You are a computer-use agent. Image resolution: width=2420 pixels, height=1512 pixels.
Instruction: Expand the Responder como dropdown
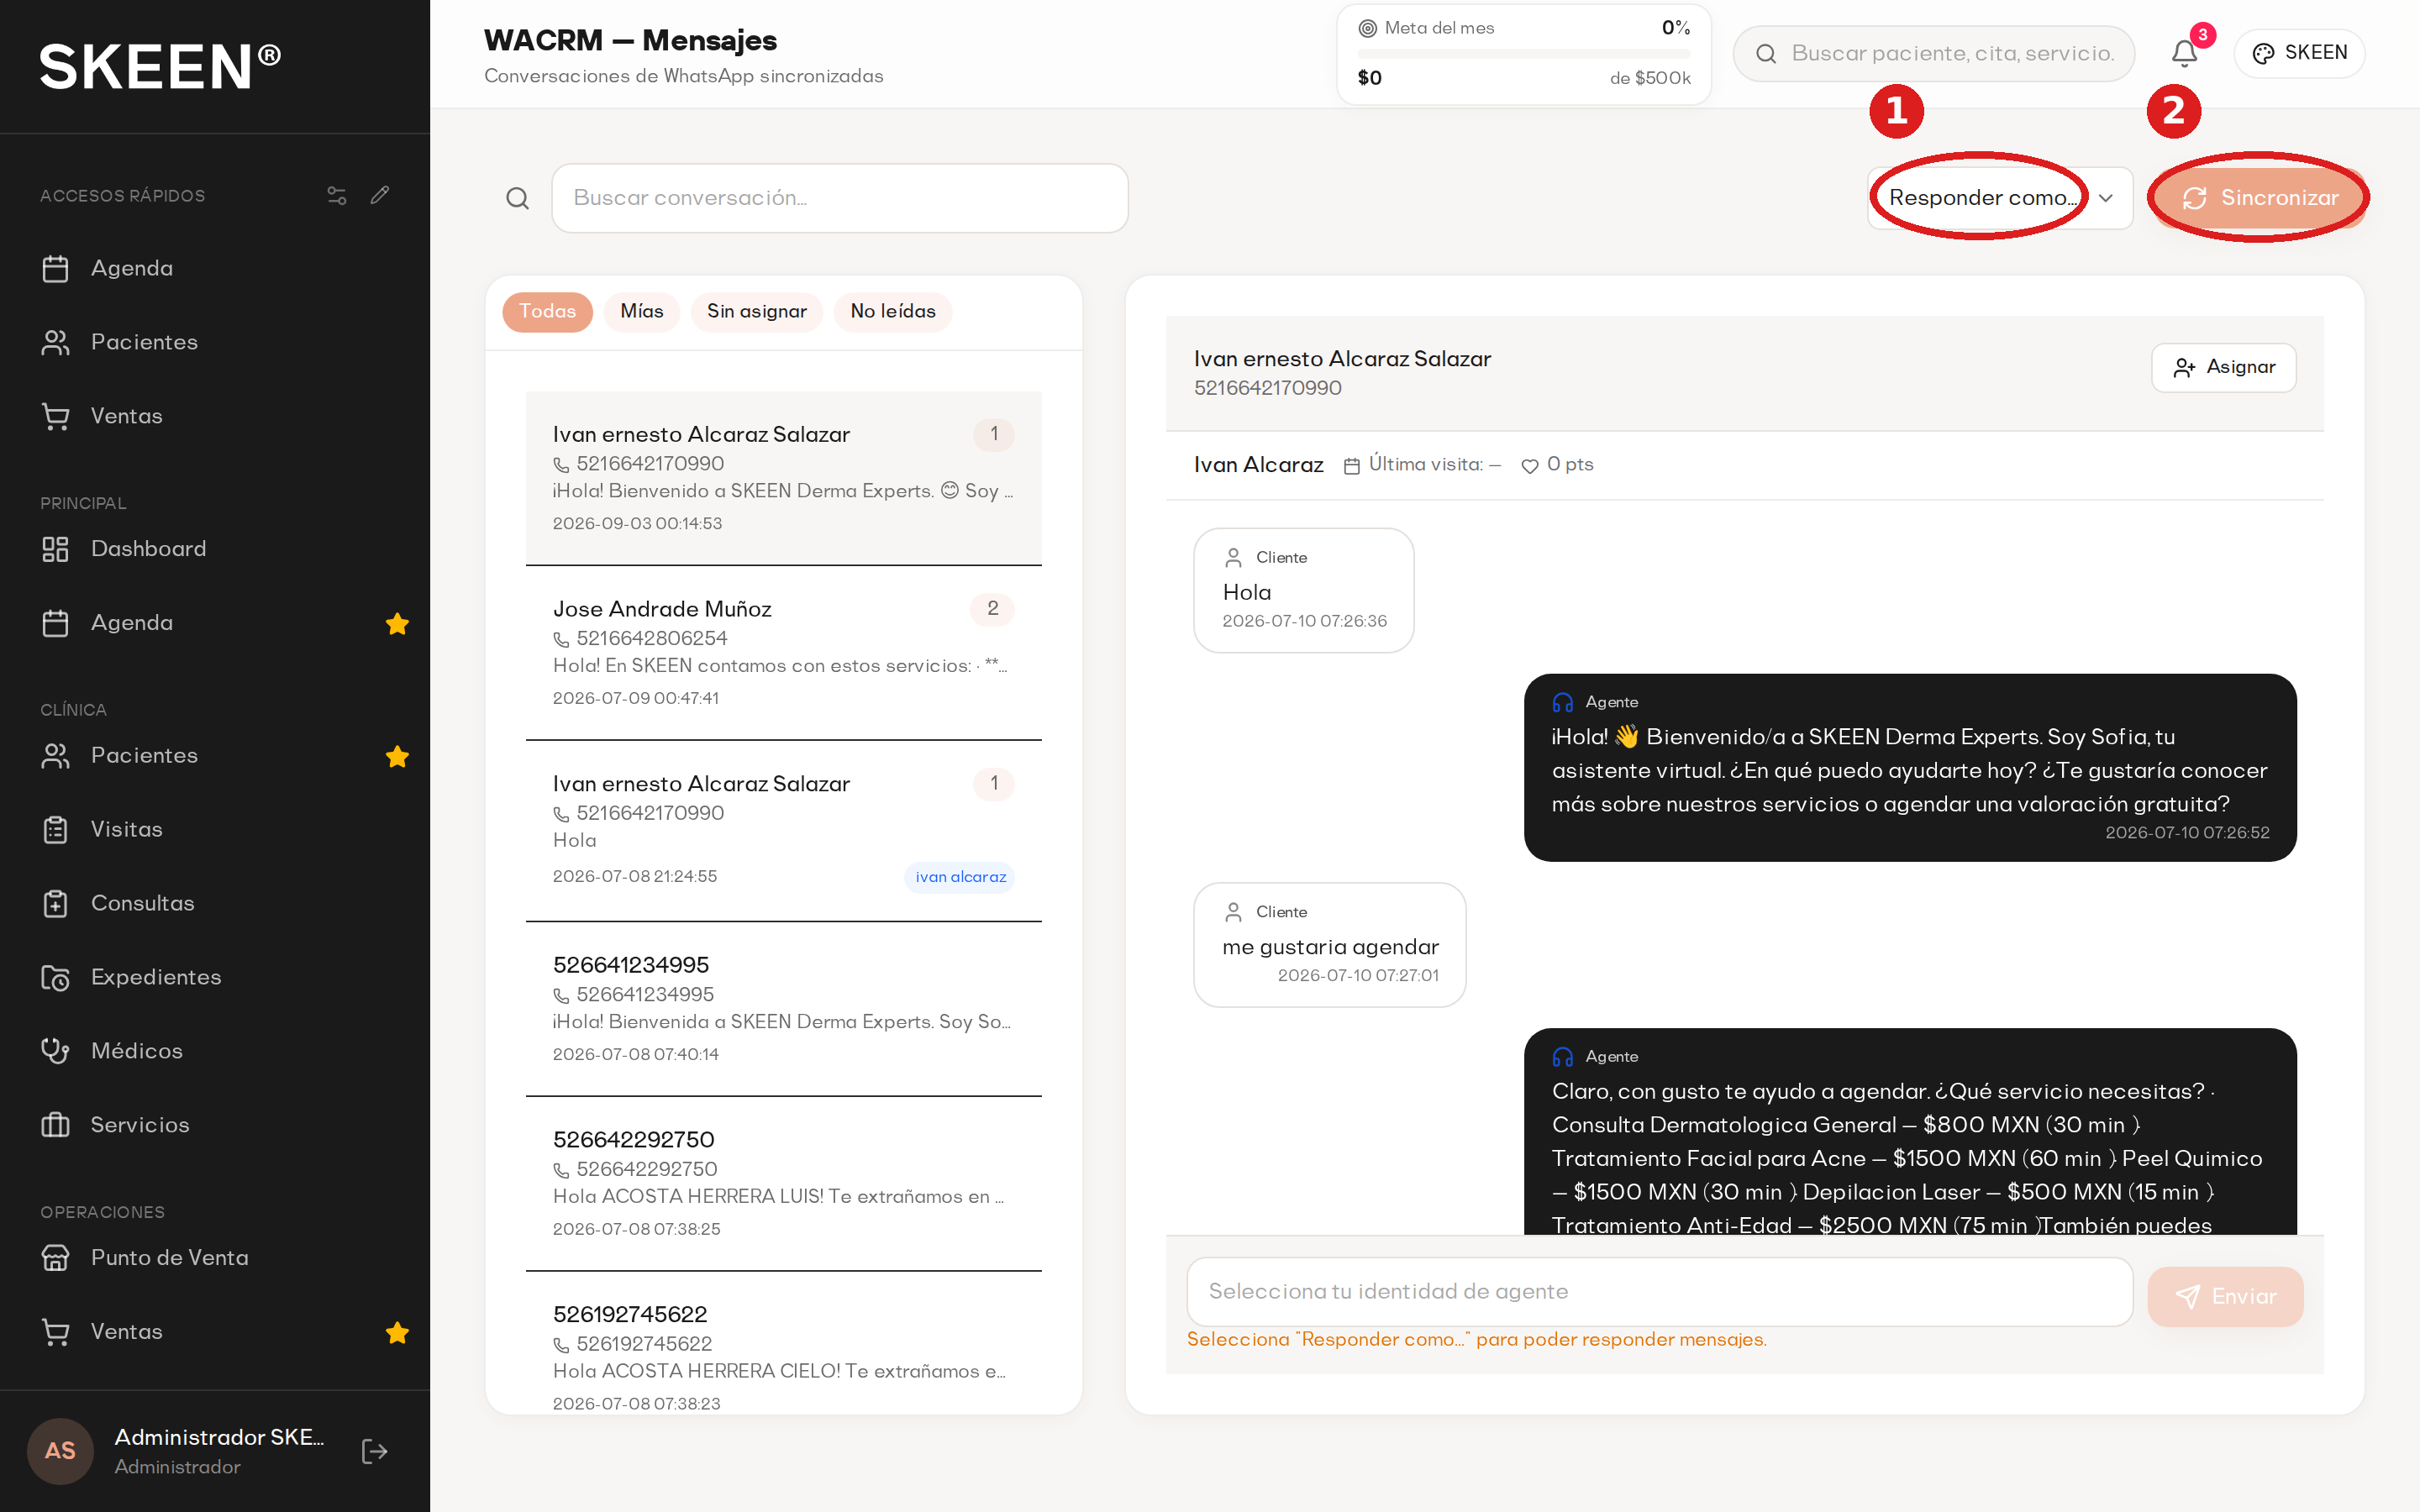pos(2000,198)
